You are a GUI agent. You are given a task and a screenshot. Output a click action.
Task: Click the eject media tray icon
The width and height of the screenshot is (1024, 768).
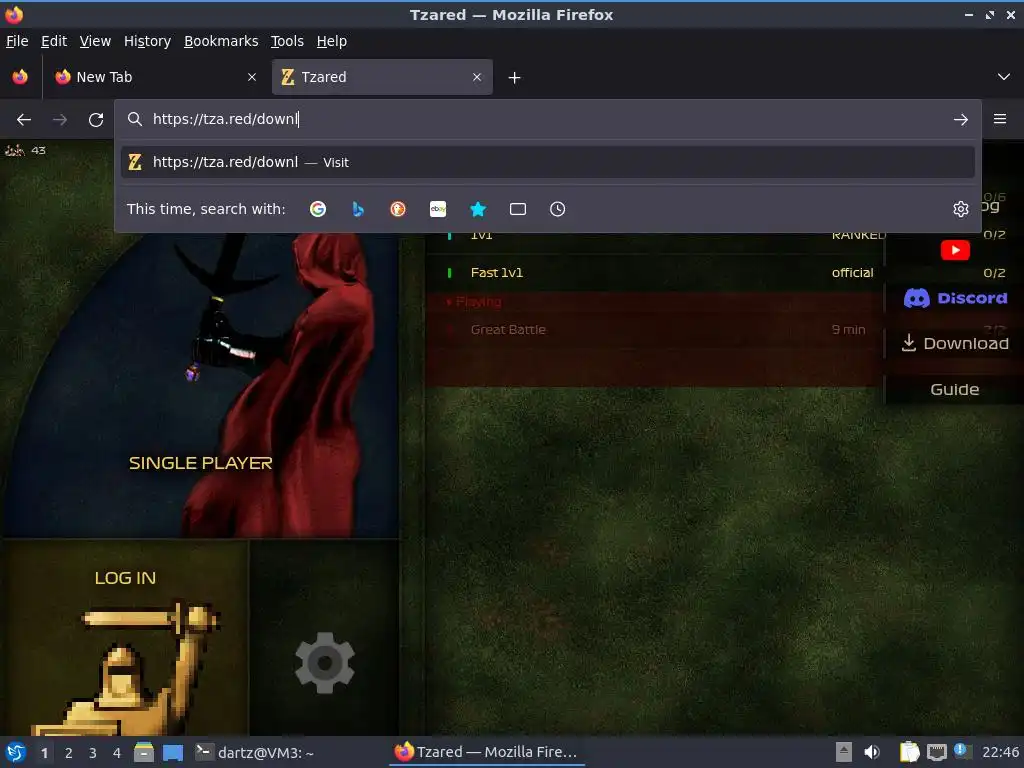(844, 752)
